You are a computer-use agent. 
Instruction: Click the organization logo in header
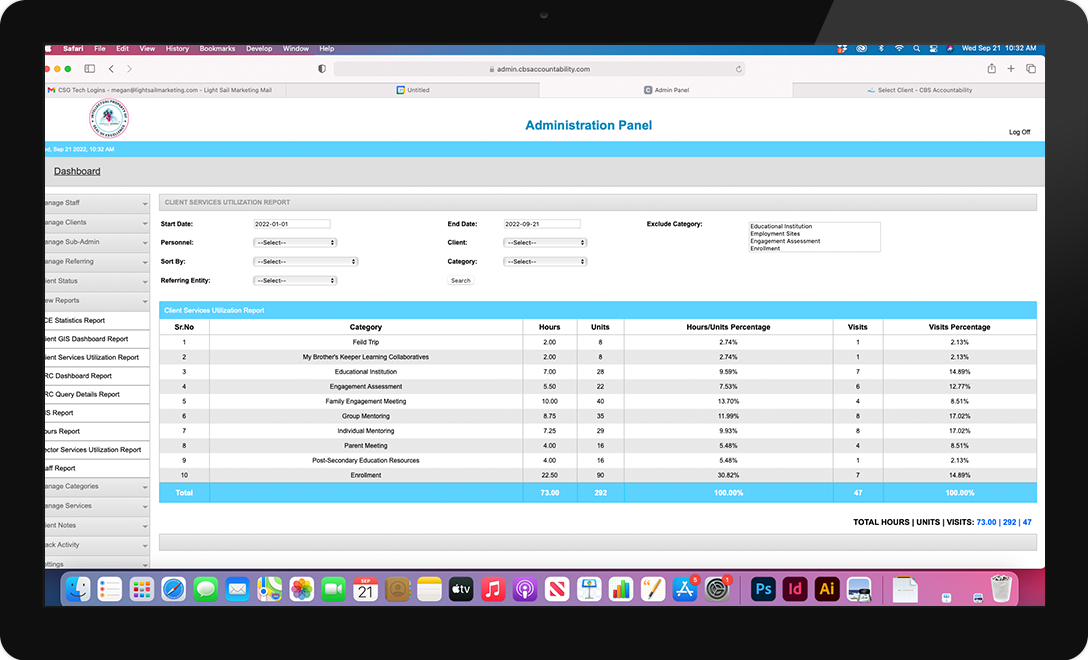point(108,120)
